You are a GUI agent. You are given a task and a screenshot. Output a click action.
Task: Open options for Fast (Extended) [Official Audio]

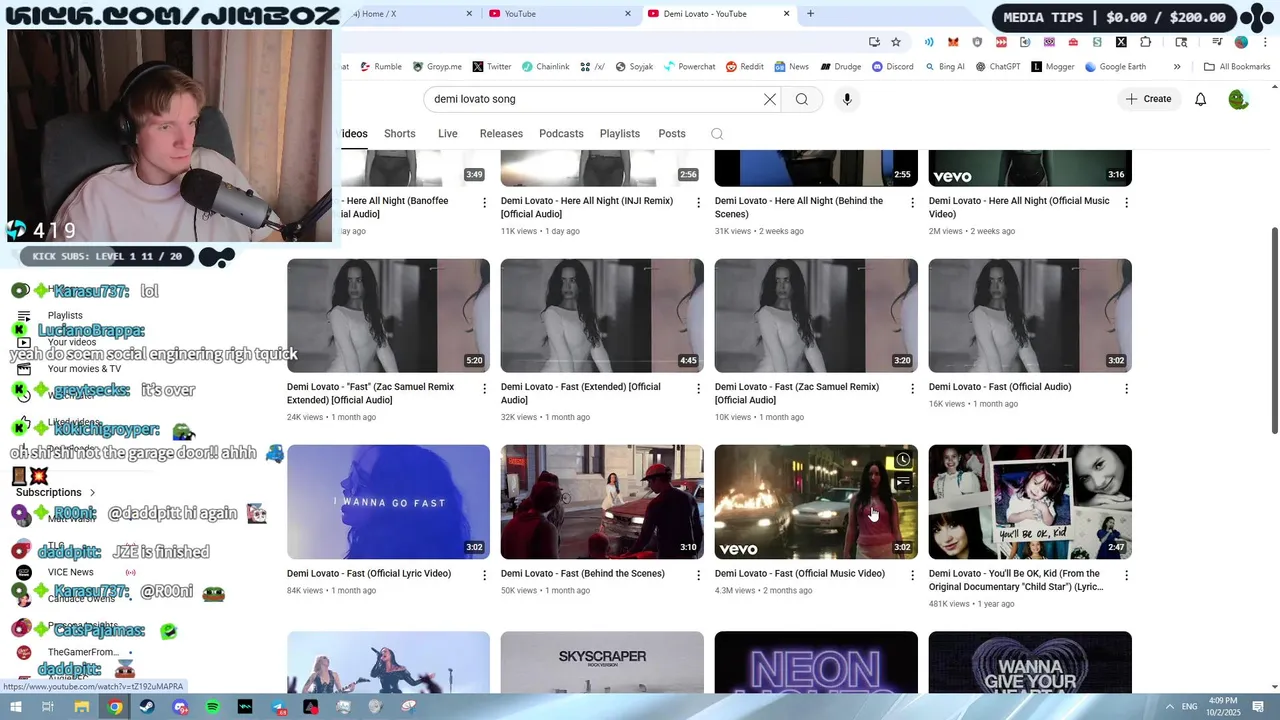click(x=698, y=389)
